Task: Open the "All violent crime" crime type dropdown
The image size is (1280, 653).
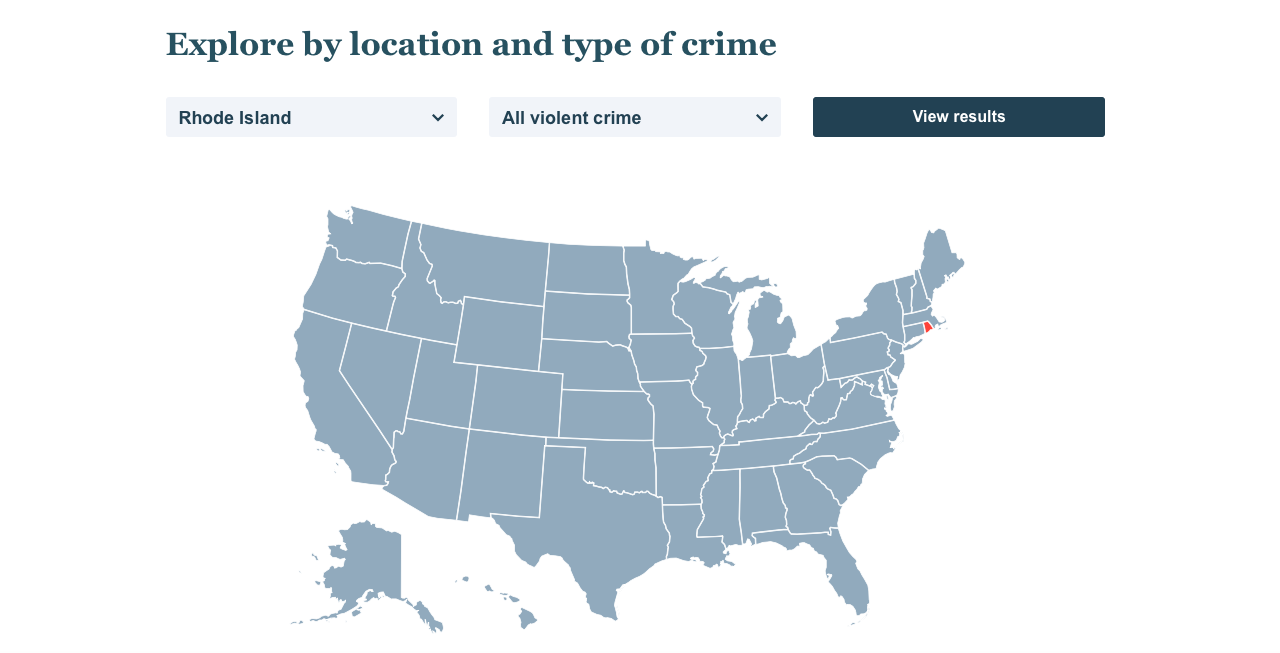Action: 635,117
